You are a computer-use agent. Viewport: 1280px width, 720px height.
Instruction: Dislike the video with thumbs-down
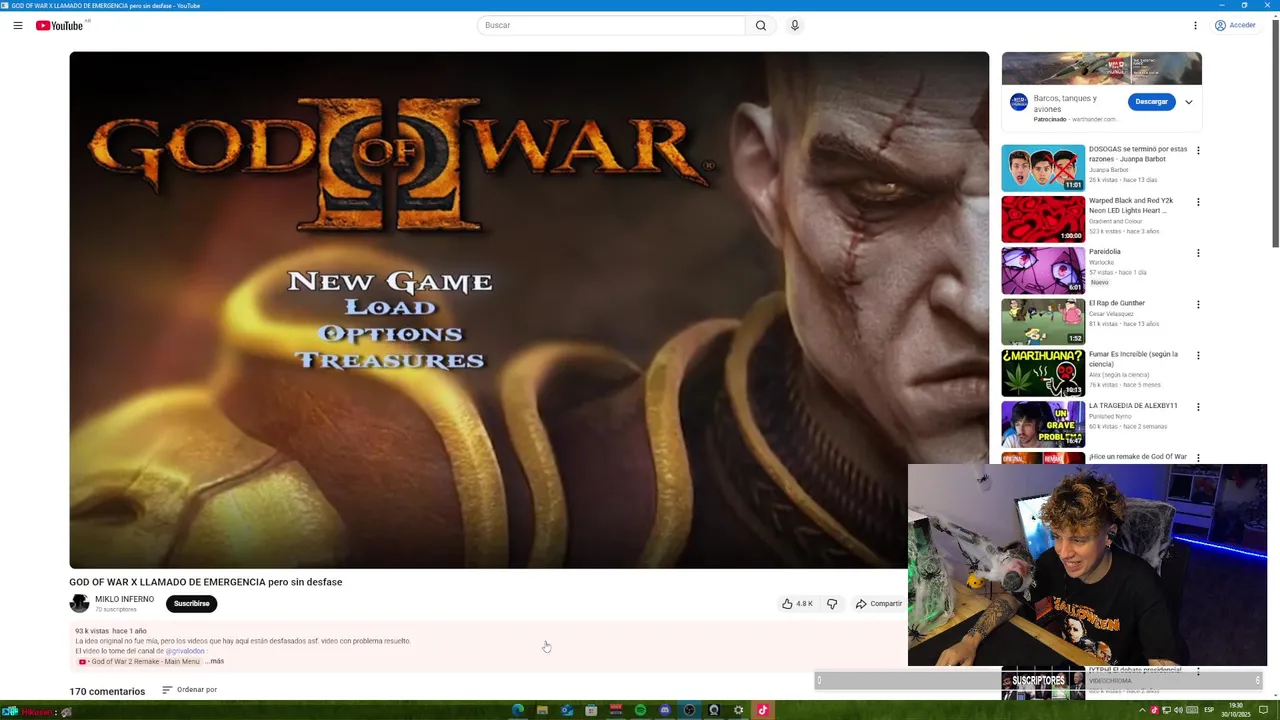coord(832,604)
